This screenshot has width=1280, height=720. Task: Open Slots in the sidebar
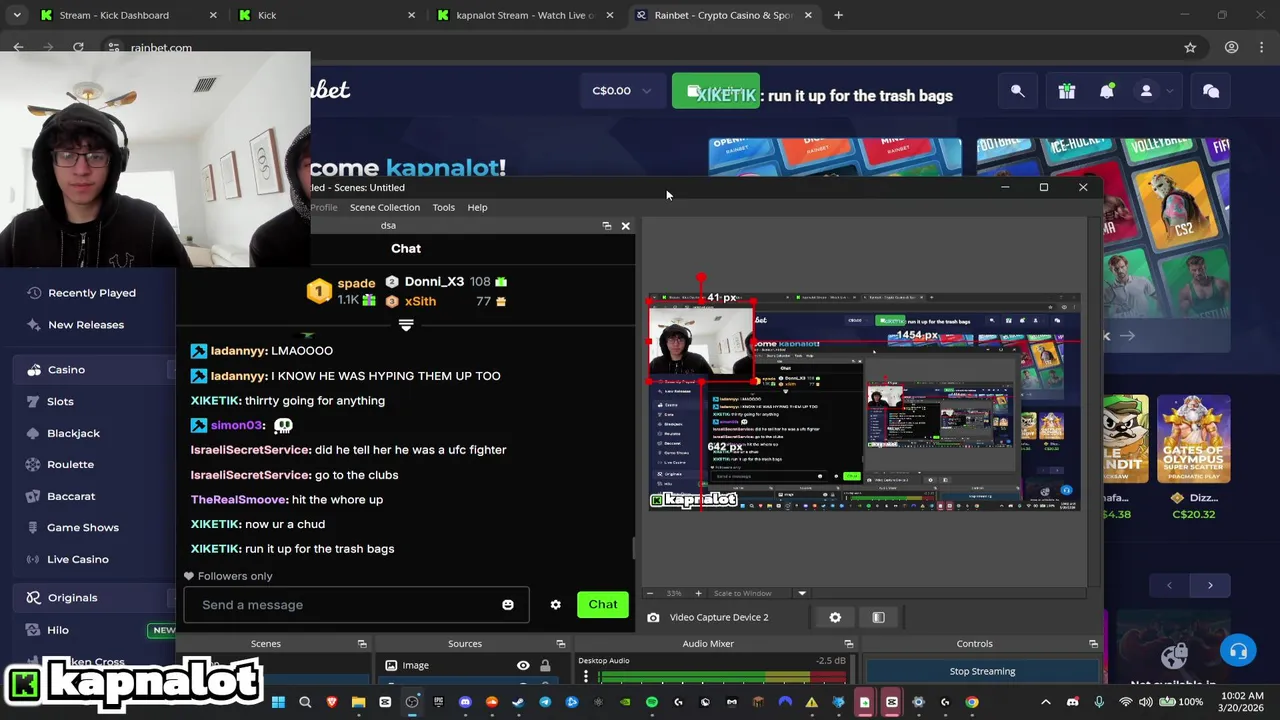tap(60, 402)
